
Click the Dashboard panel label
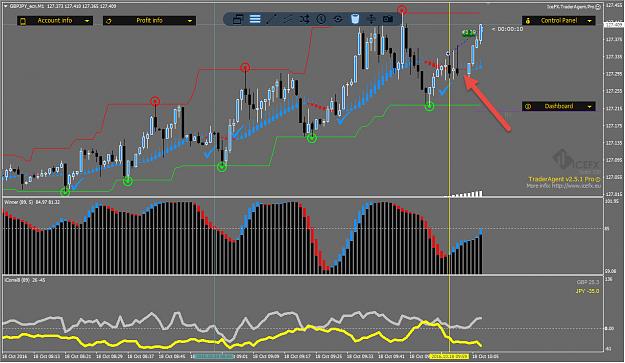point(558,106)
